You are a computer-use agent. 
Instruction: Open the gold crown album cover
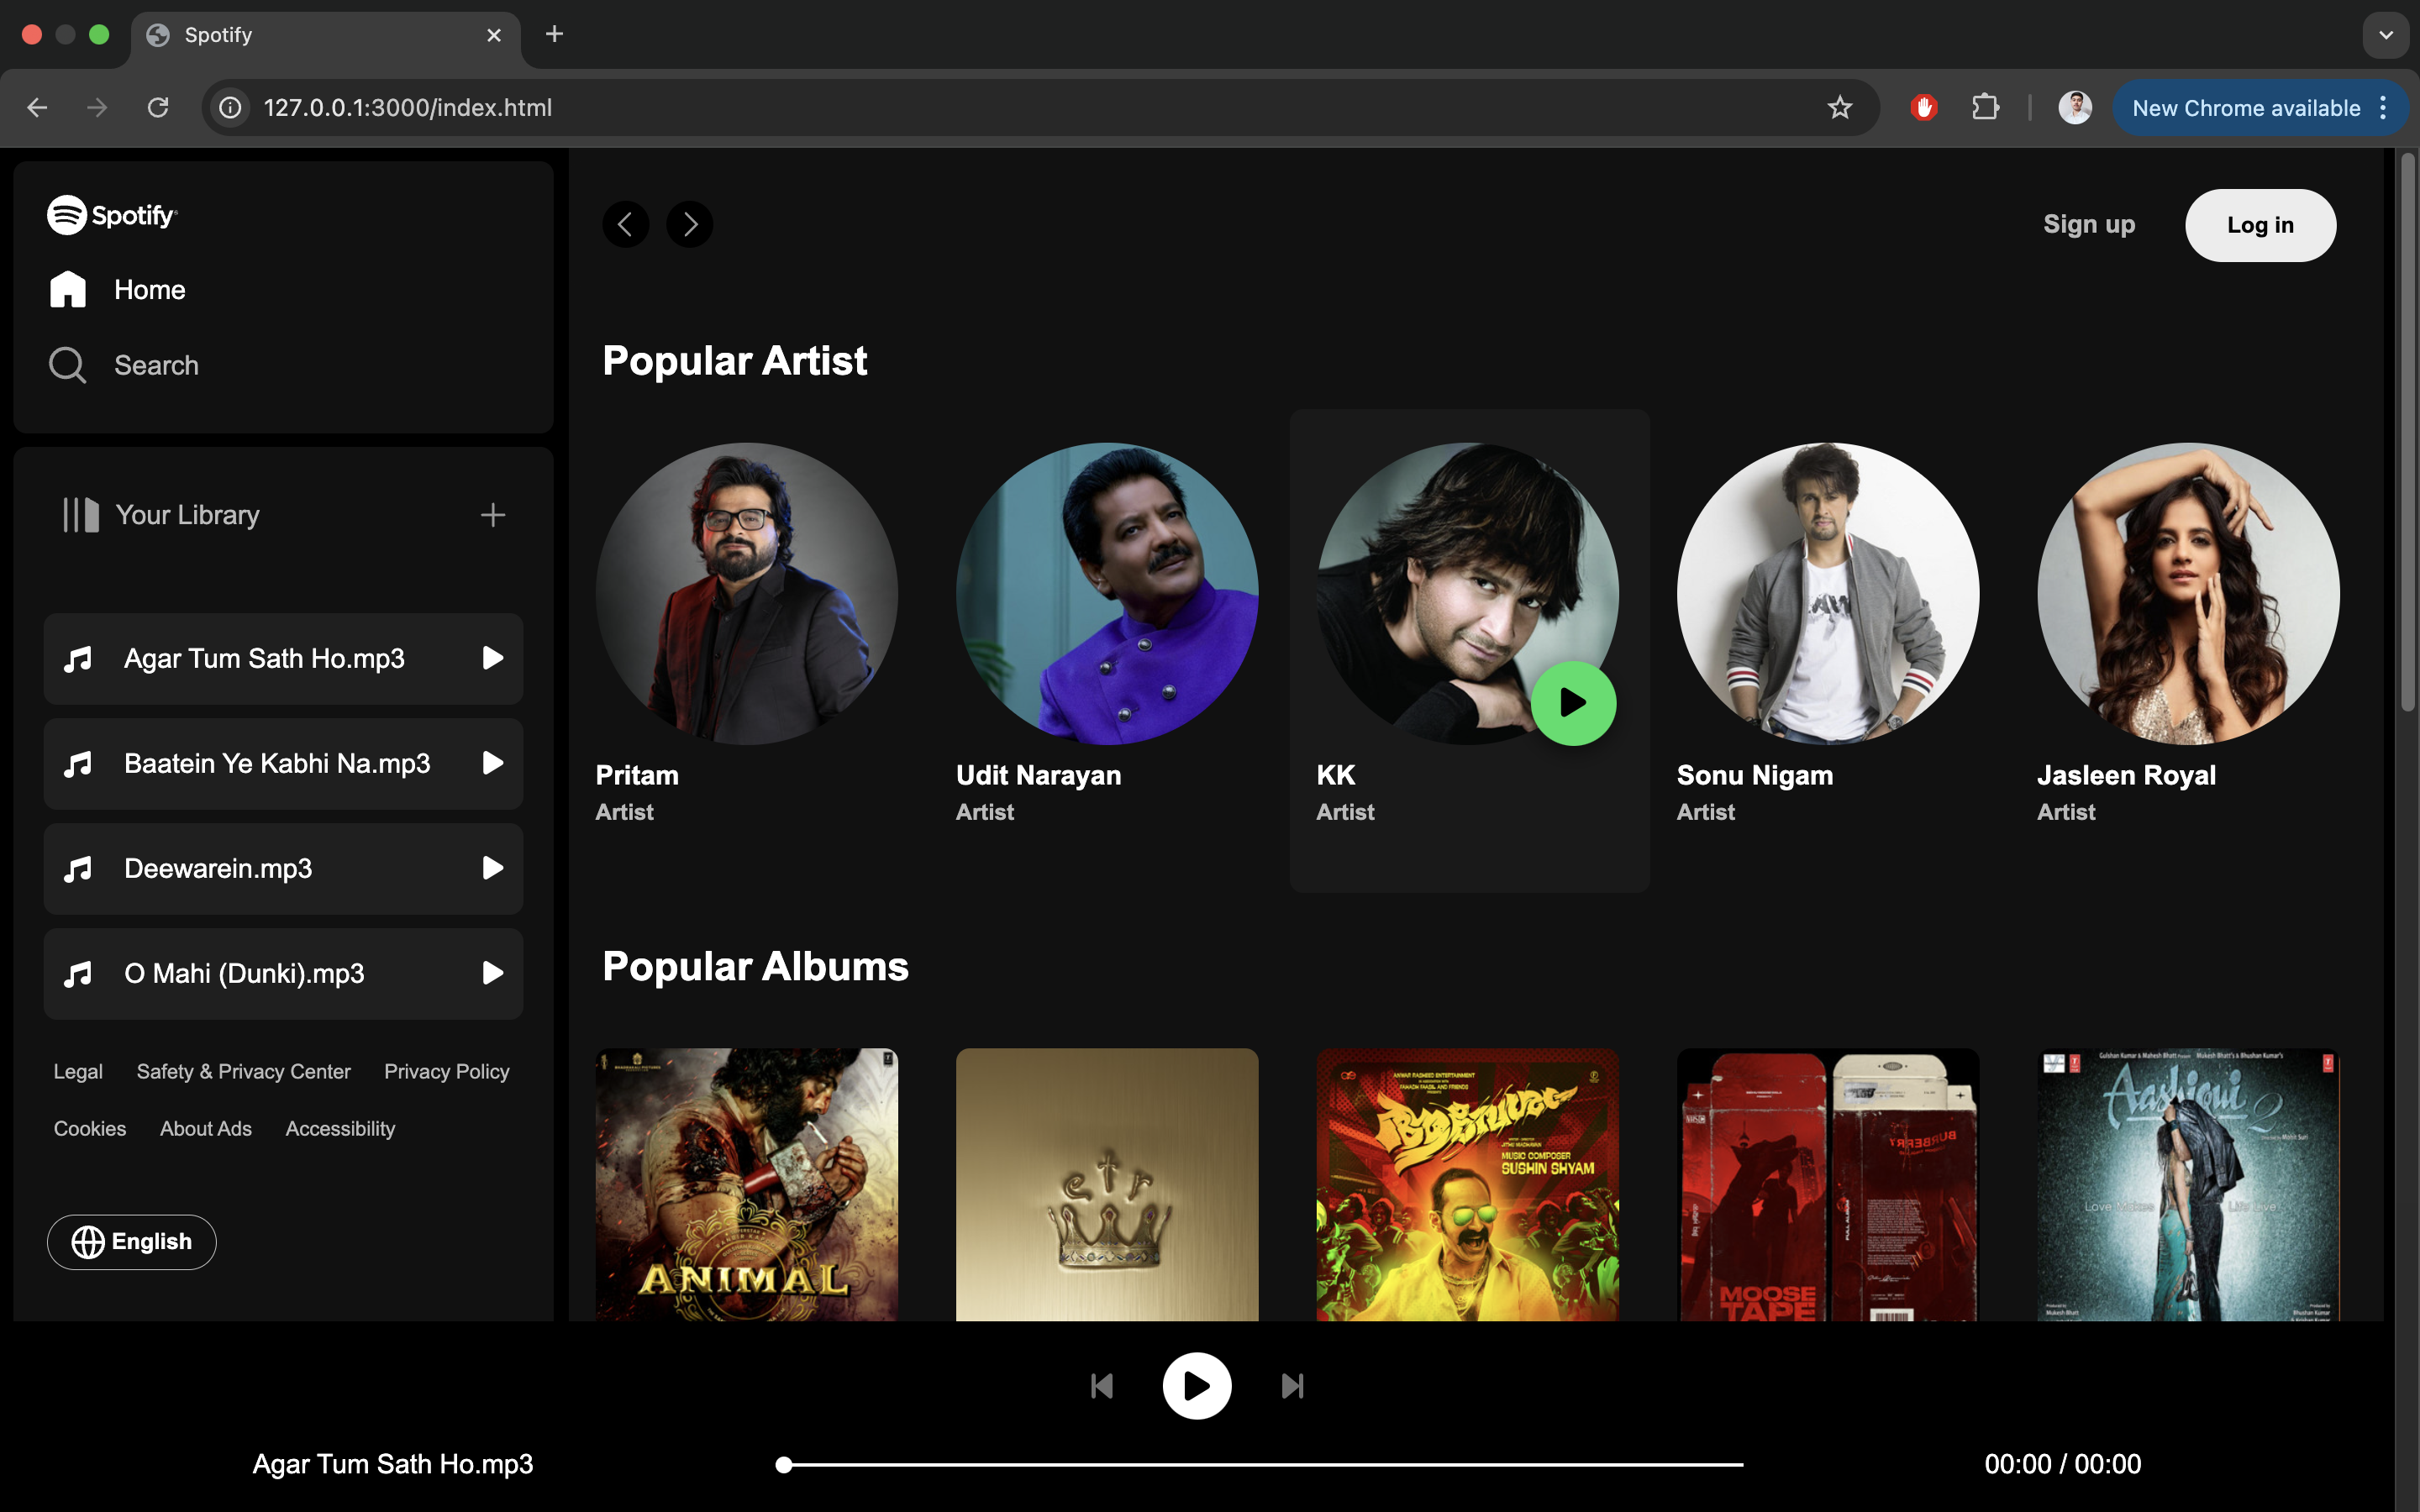click(x=1107, y=1185)
